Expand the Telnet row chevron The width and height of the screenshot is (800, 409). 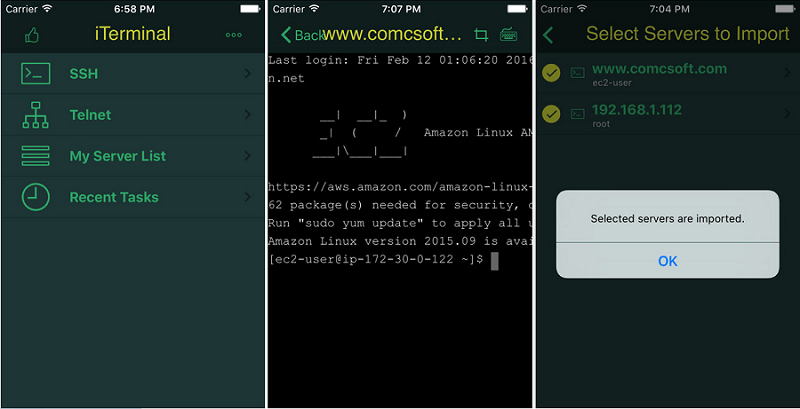[x=248, y=115]
